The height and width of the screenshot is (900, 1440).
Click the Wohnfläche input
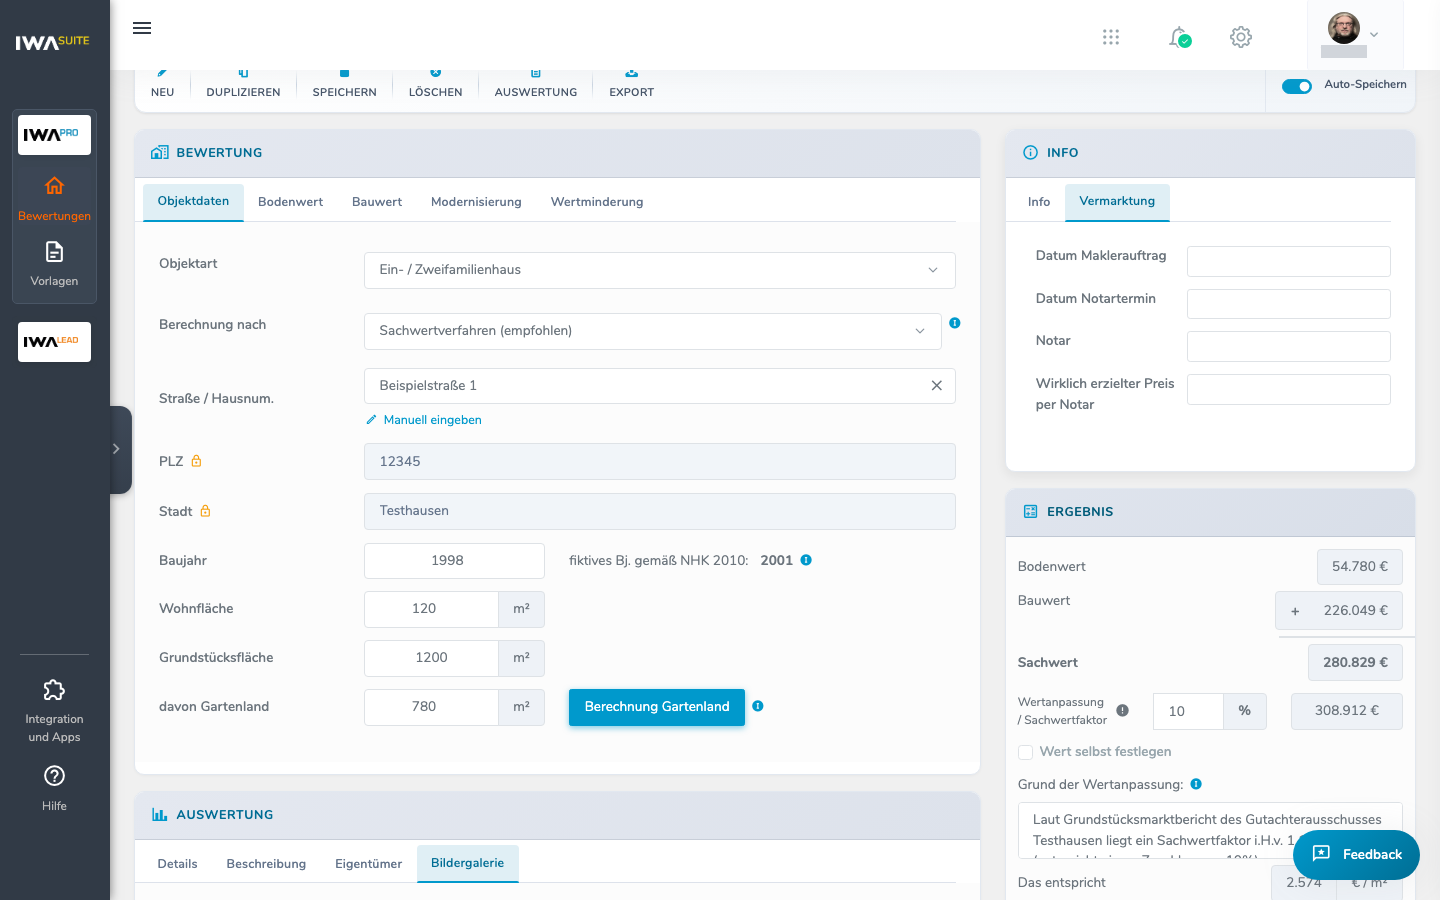[431, 609]
